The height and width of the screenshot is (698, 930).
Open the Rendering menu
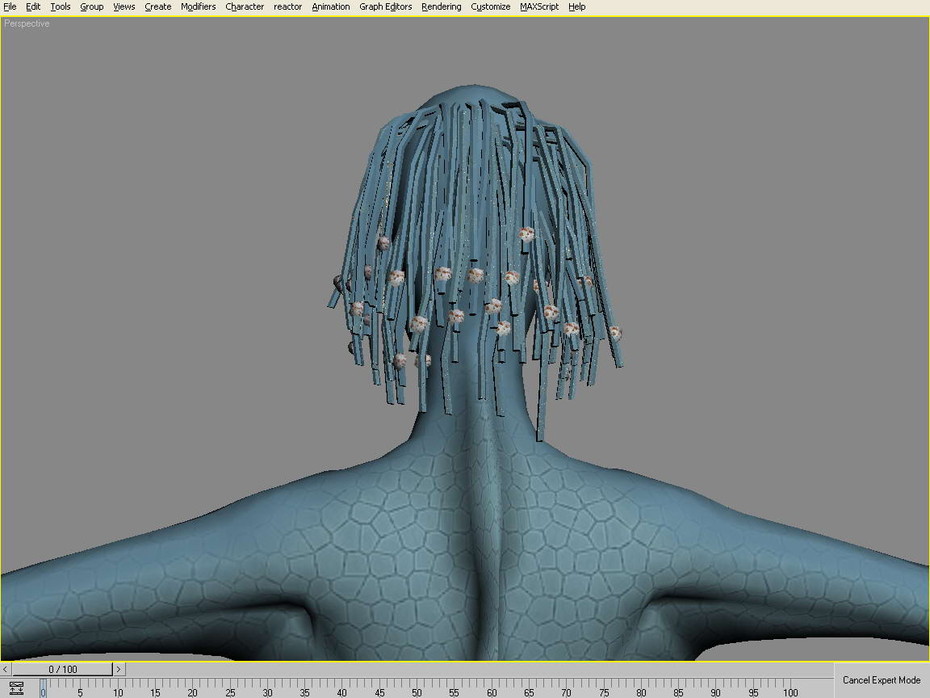[x=441, y=7]
